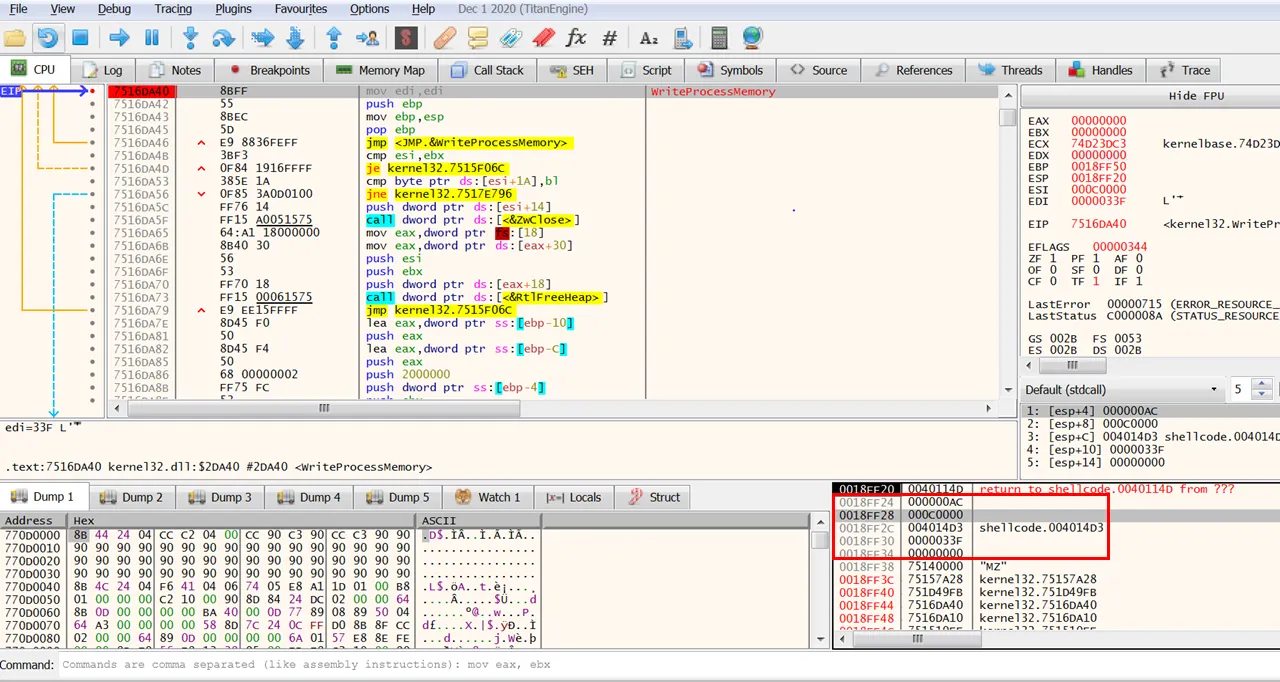1280x682 pixels.
Task: Open the Default (stdcall) calling convention dropdown
Action: (1122, 389)
